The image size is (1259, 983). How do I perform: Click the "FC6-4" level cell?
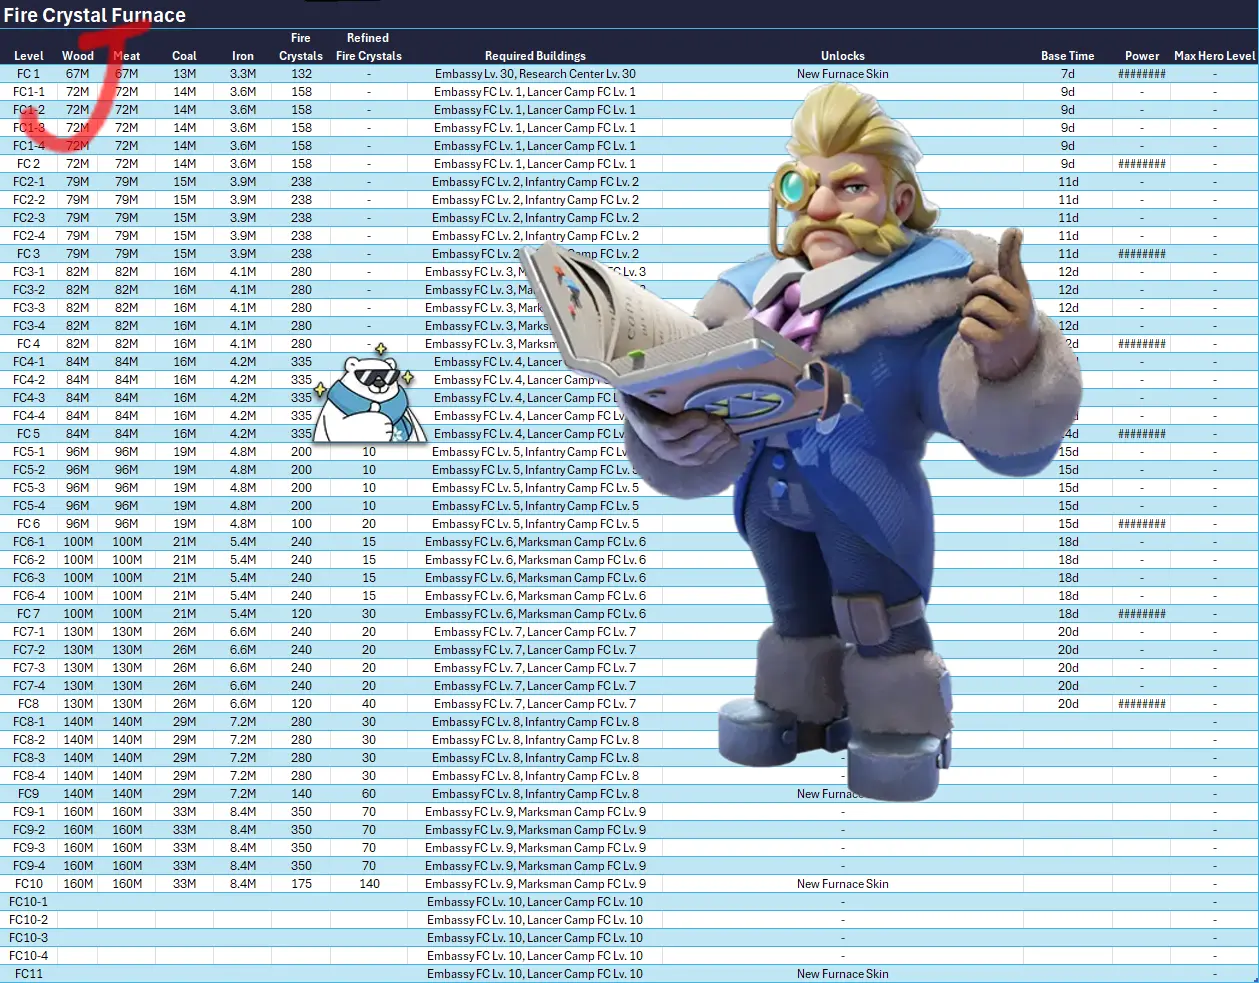pos(29,596)
